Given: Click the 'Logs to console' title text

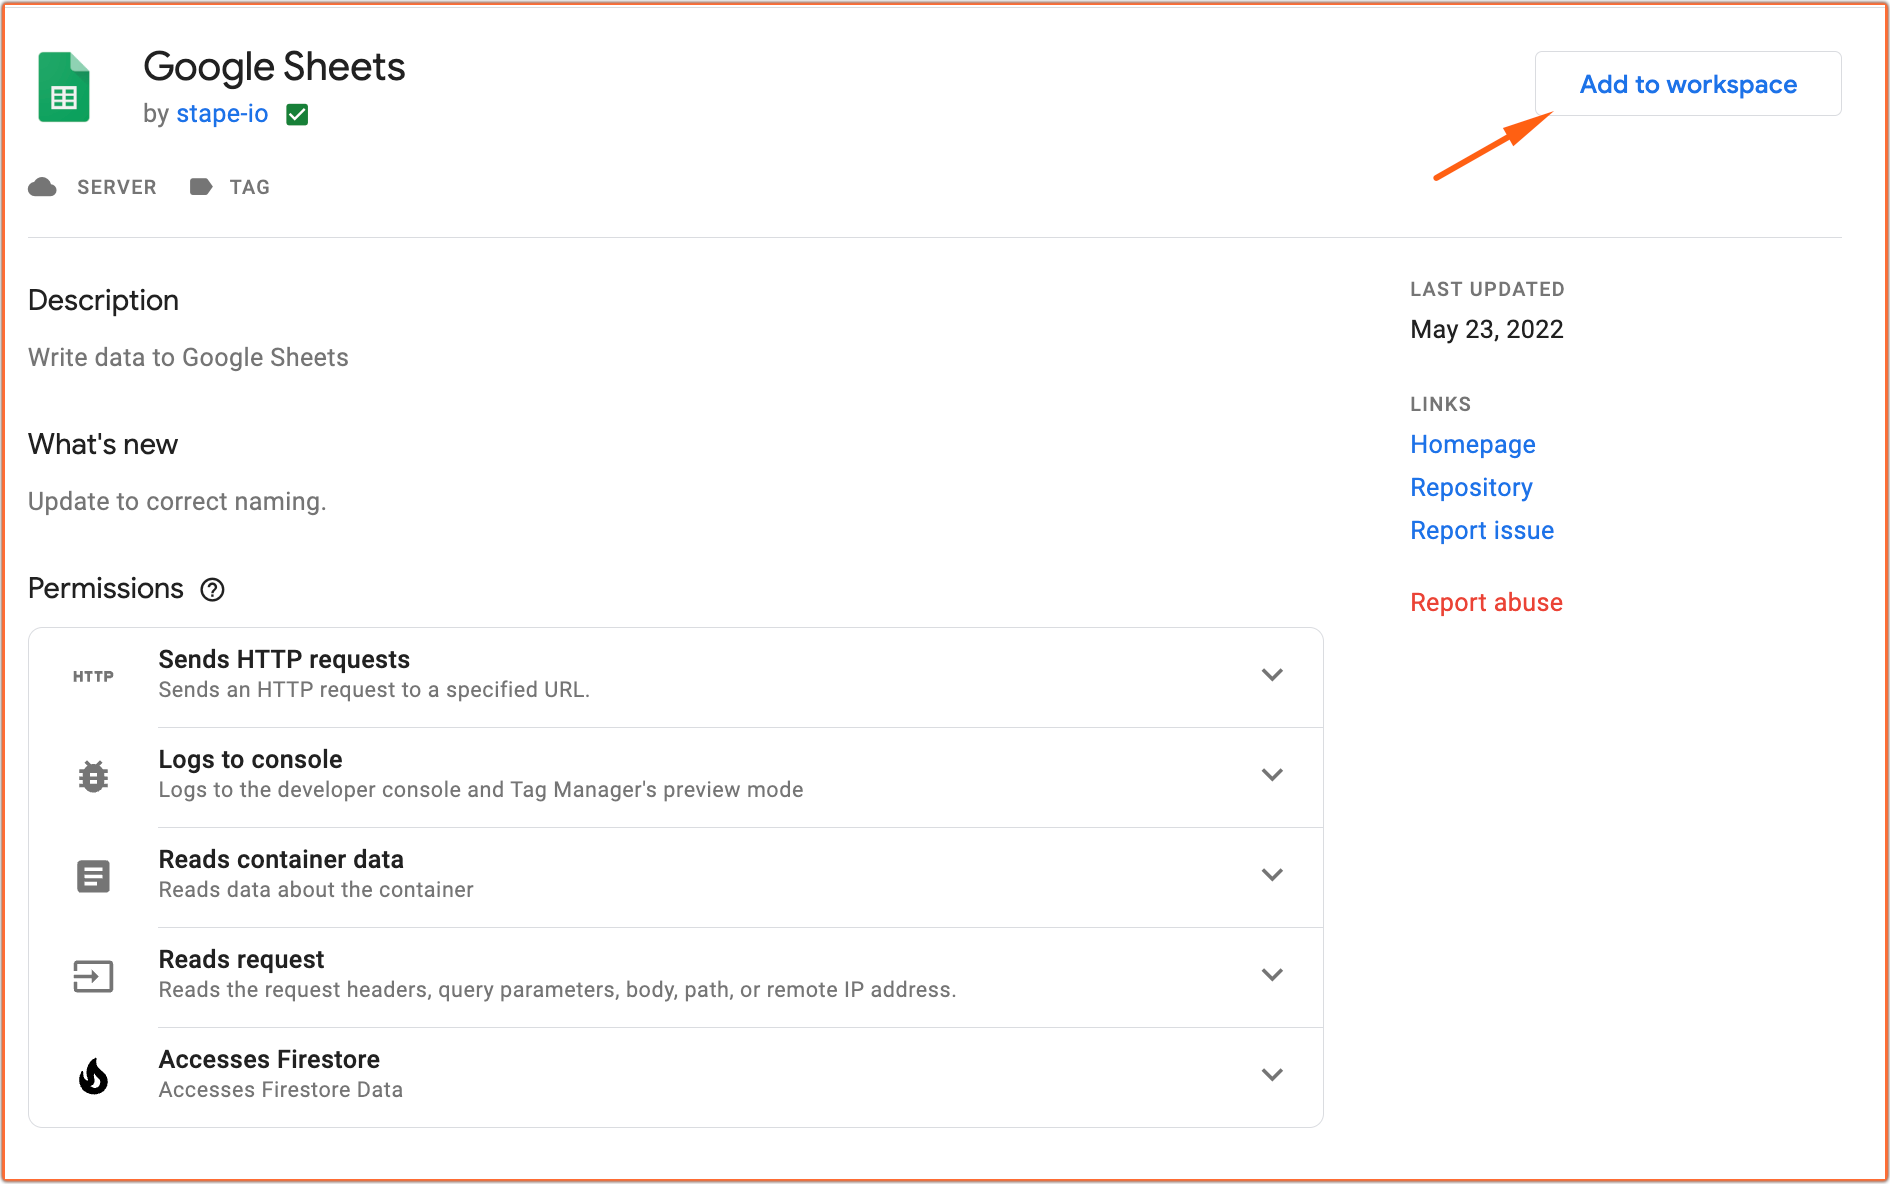Looking at the screenshot, I should 250,760.
